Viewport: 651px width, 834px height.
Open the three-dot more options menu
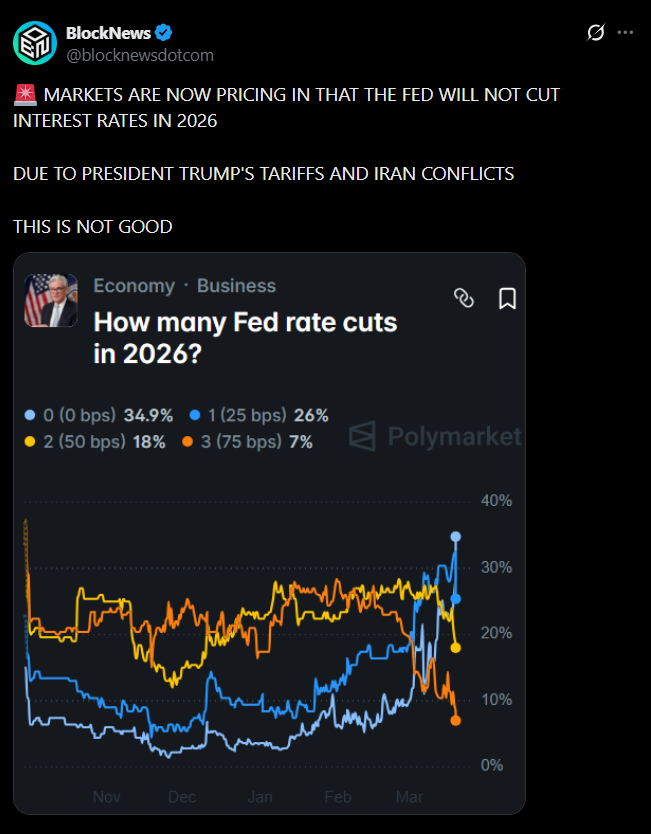(626, 33)
